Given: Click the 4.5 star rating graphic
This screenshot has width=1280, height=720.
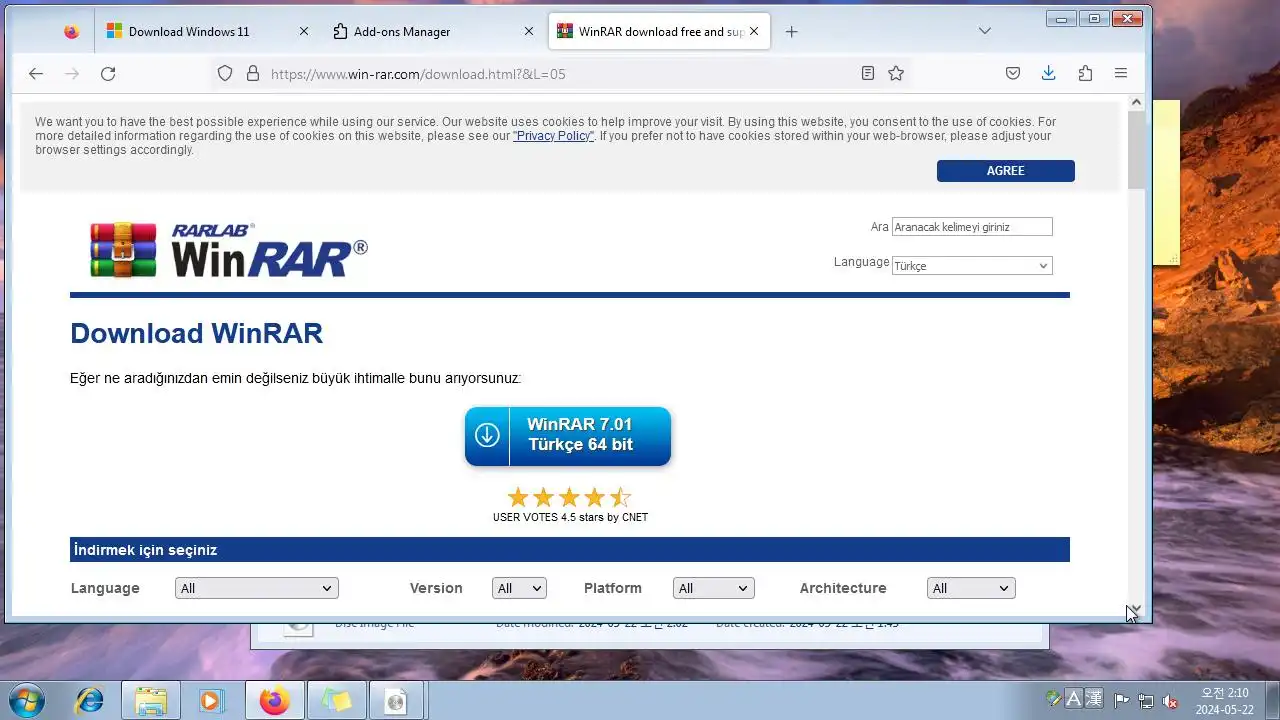Looking at the screenshot, I should pyautogui.click(x=569, y=497).
